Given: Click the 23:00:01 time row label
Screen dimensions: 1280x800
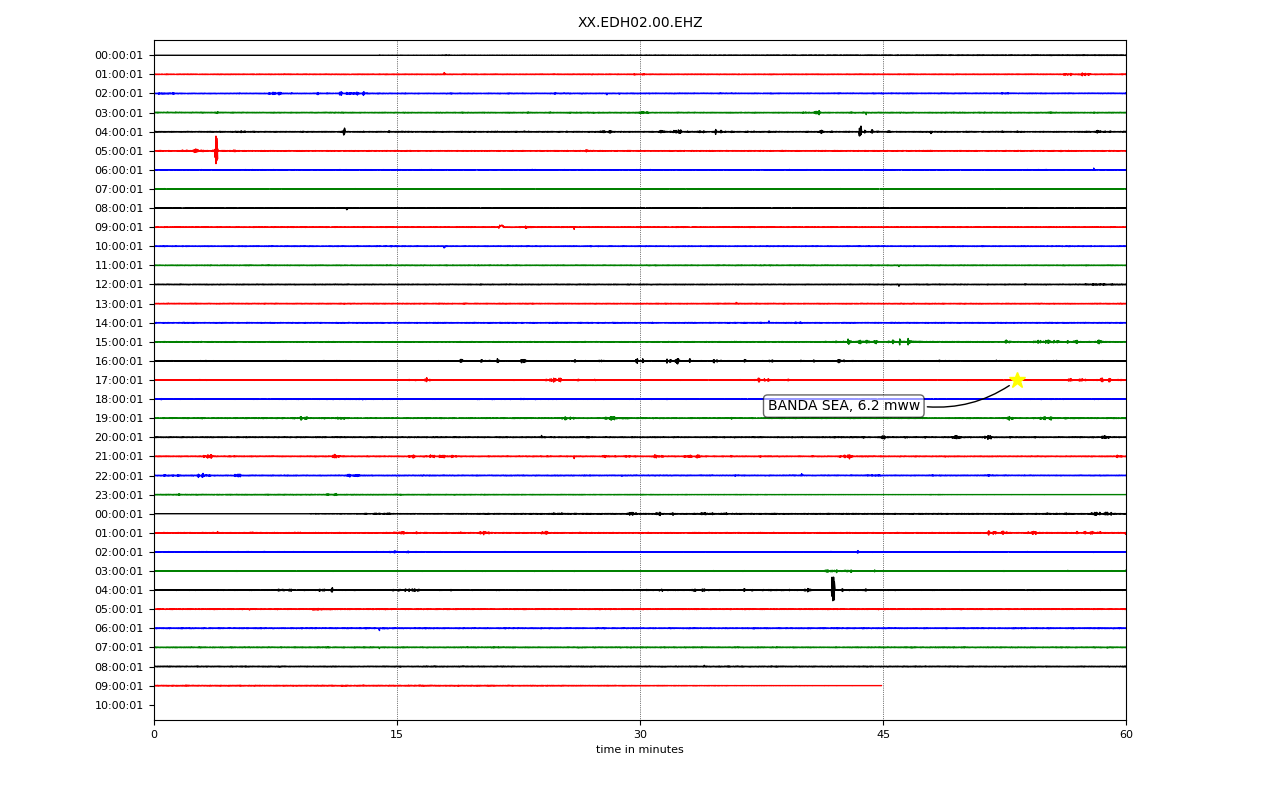Looking at the screenshot, I should click(119, 496).
